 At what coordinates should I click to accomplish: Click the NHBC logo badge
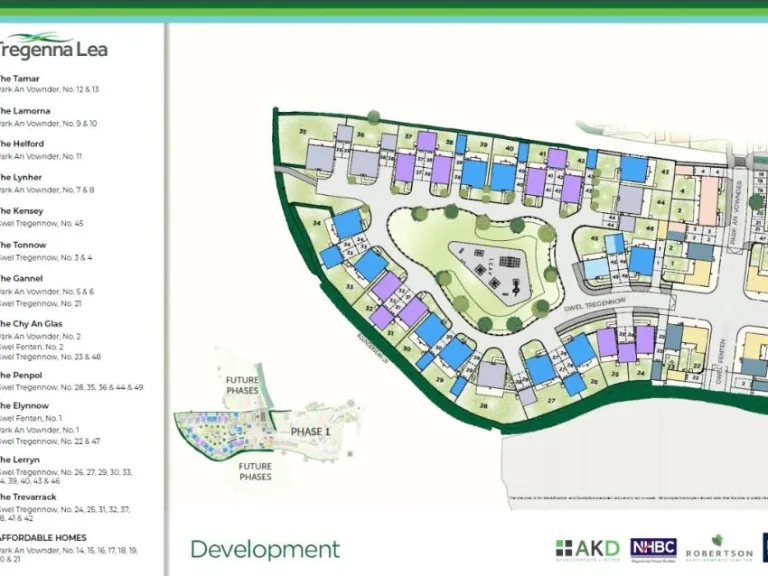point(653,548)
